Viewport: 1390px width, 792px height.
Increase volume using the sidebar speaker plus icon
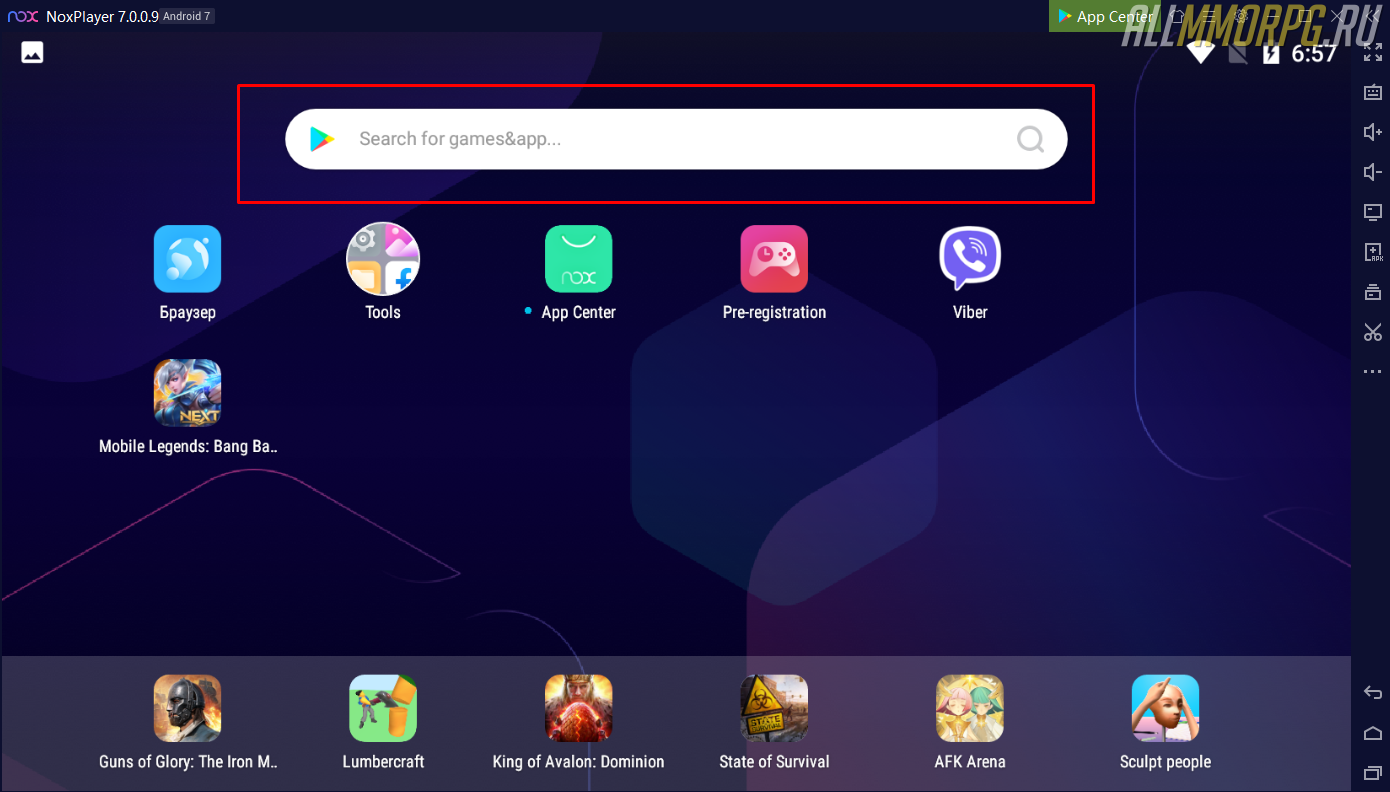click(x=1373, y=132)
